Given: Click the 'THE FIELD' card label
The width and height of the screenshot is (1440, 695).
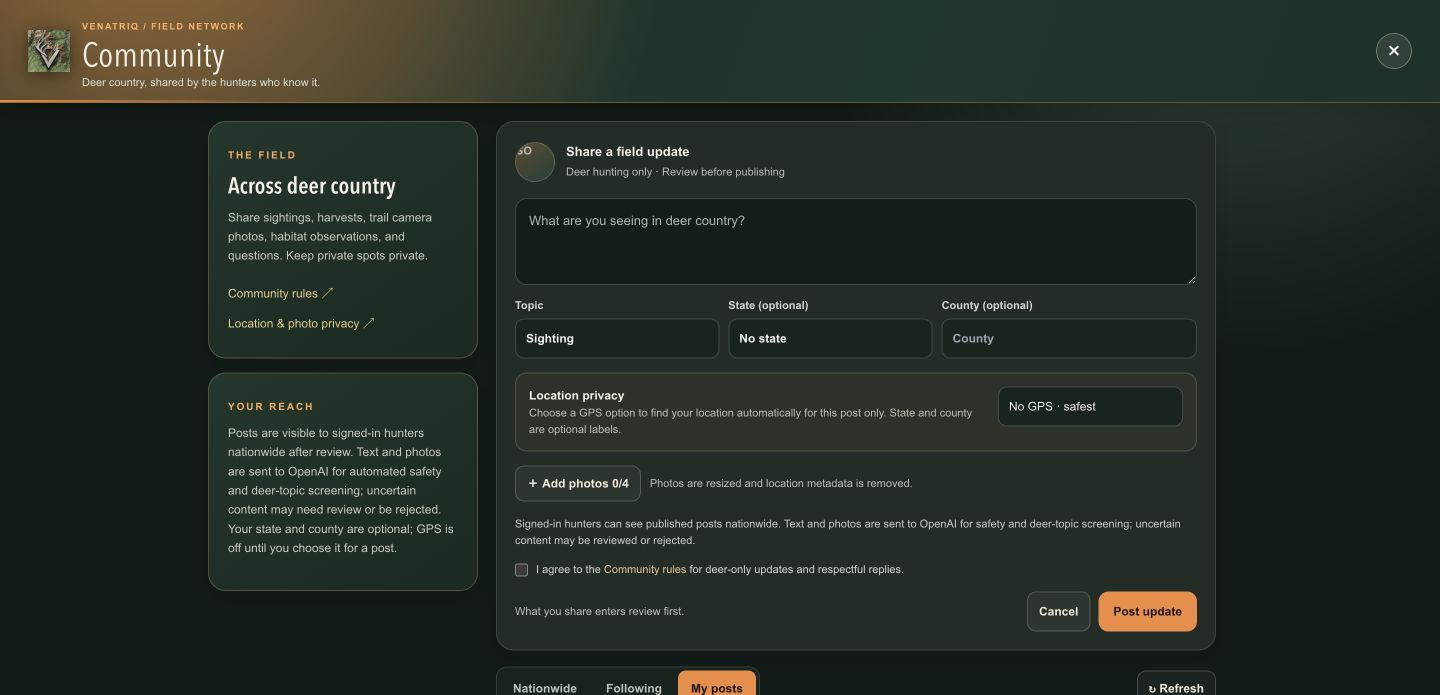Looking at the screenshot, I should [x=262, y=155].
